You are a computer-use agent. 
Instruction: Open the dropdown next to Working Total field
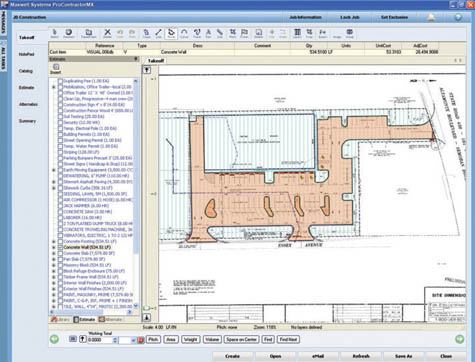[x=133, y=340]
